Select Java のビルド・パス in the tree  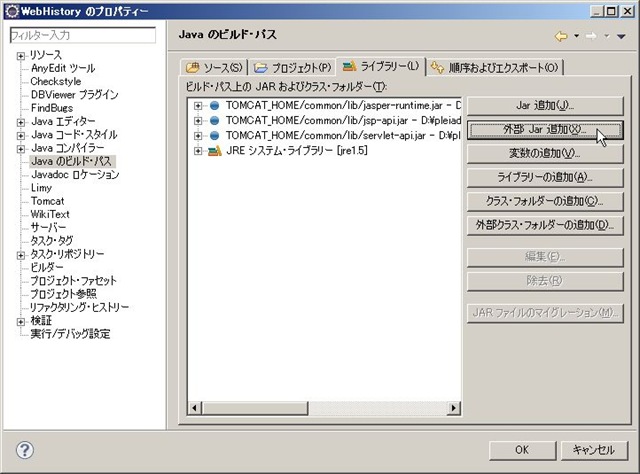[x=71, y=161]
